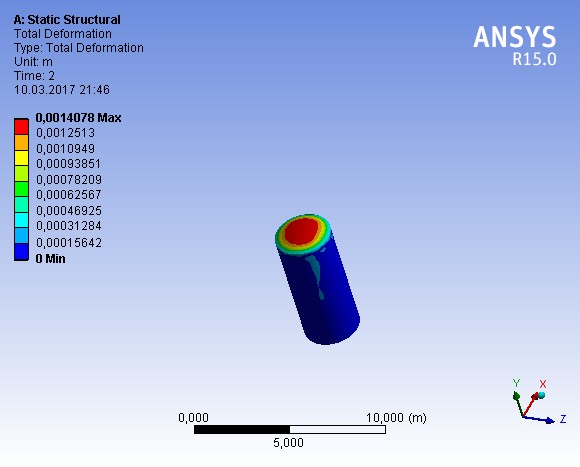
Task: Click legend value 0,00031284
Action: [68, 226]
